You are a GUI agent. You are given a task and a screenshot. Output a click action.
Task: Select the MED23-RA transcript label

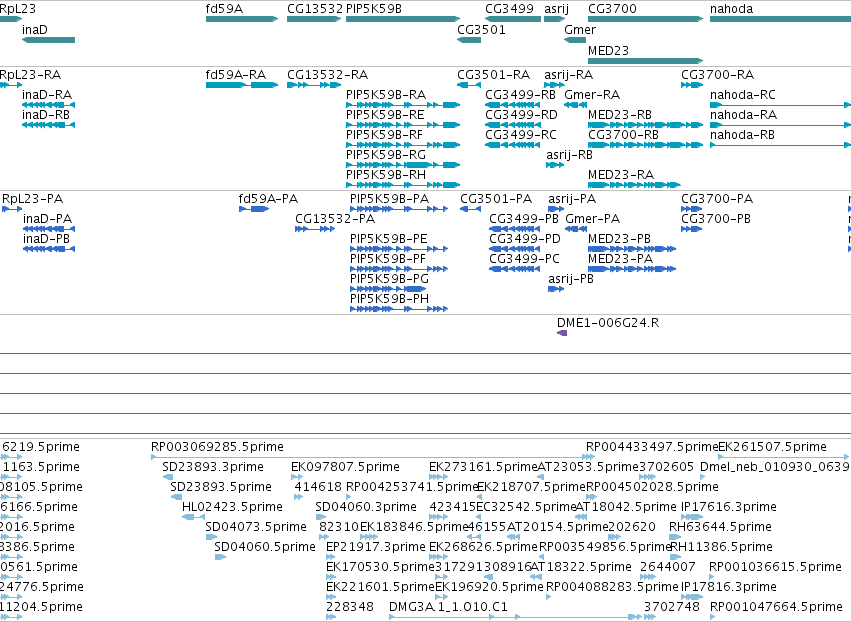[620, 175]
